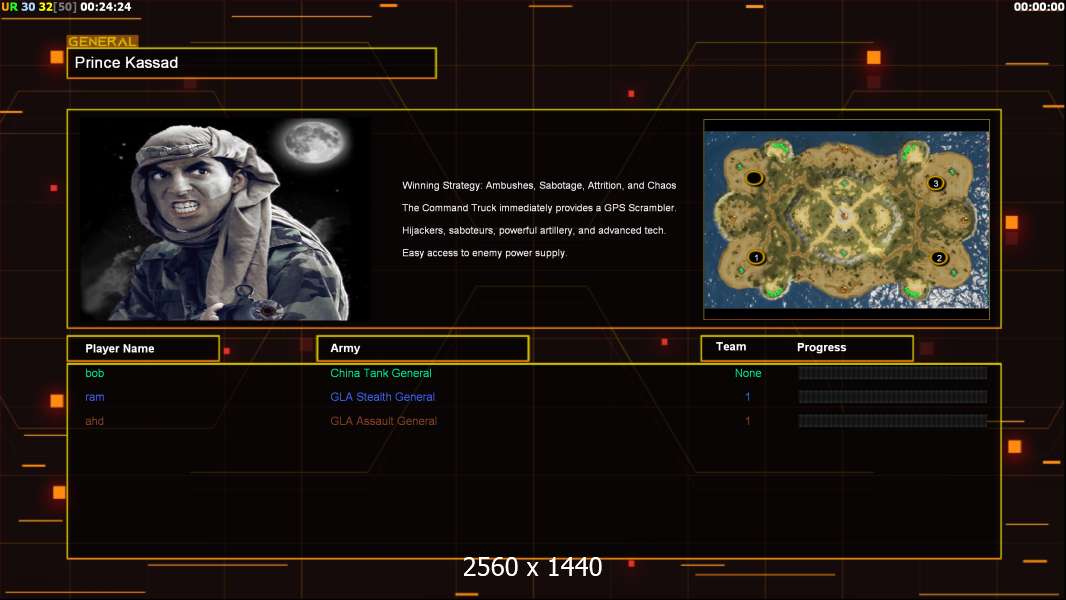Screen dimensions: 1066x600
Task: Select start position 1 on the map
Action: click(x=756, y=258)
